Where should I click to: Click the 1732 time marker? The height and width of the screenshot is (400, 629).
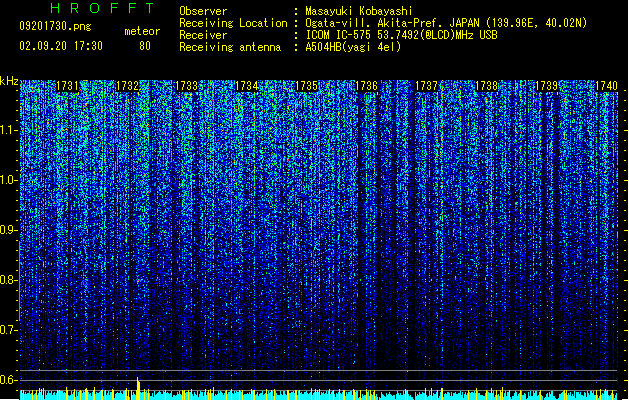pos(127,86)
